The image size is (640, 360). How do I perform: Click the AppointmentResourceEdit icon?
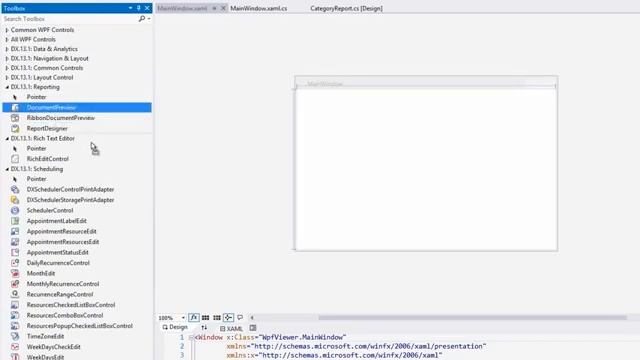click(x=15, y=231)
